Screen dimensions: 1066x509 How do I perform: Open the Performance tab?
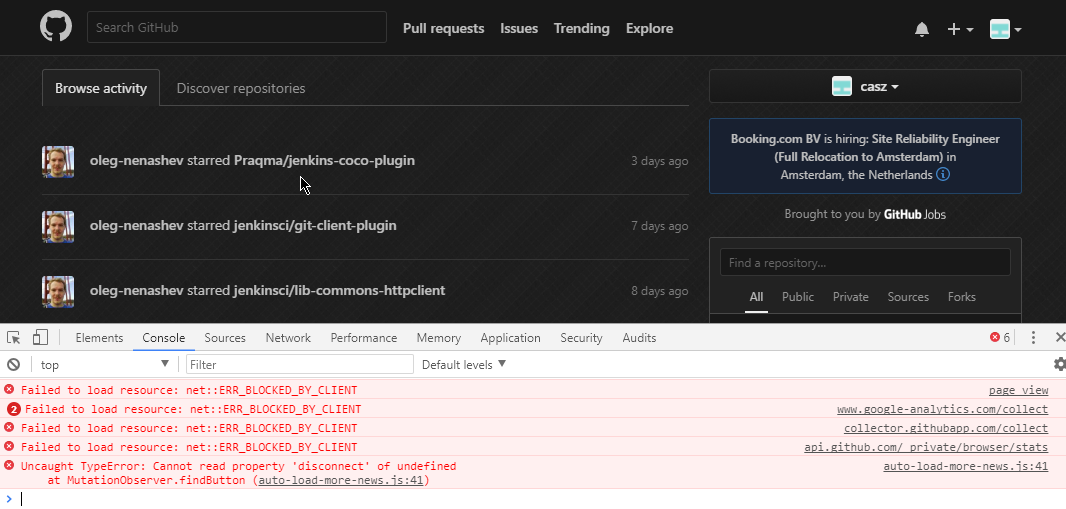coord(364,338)
